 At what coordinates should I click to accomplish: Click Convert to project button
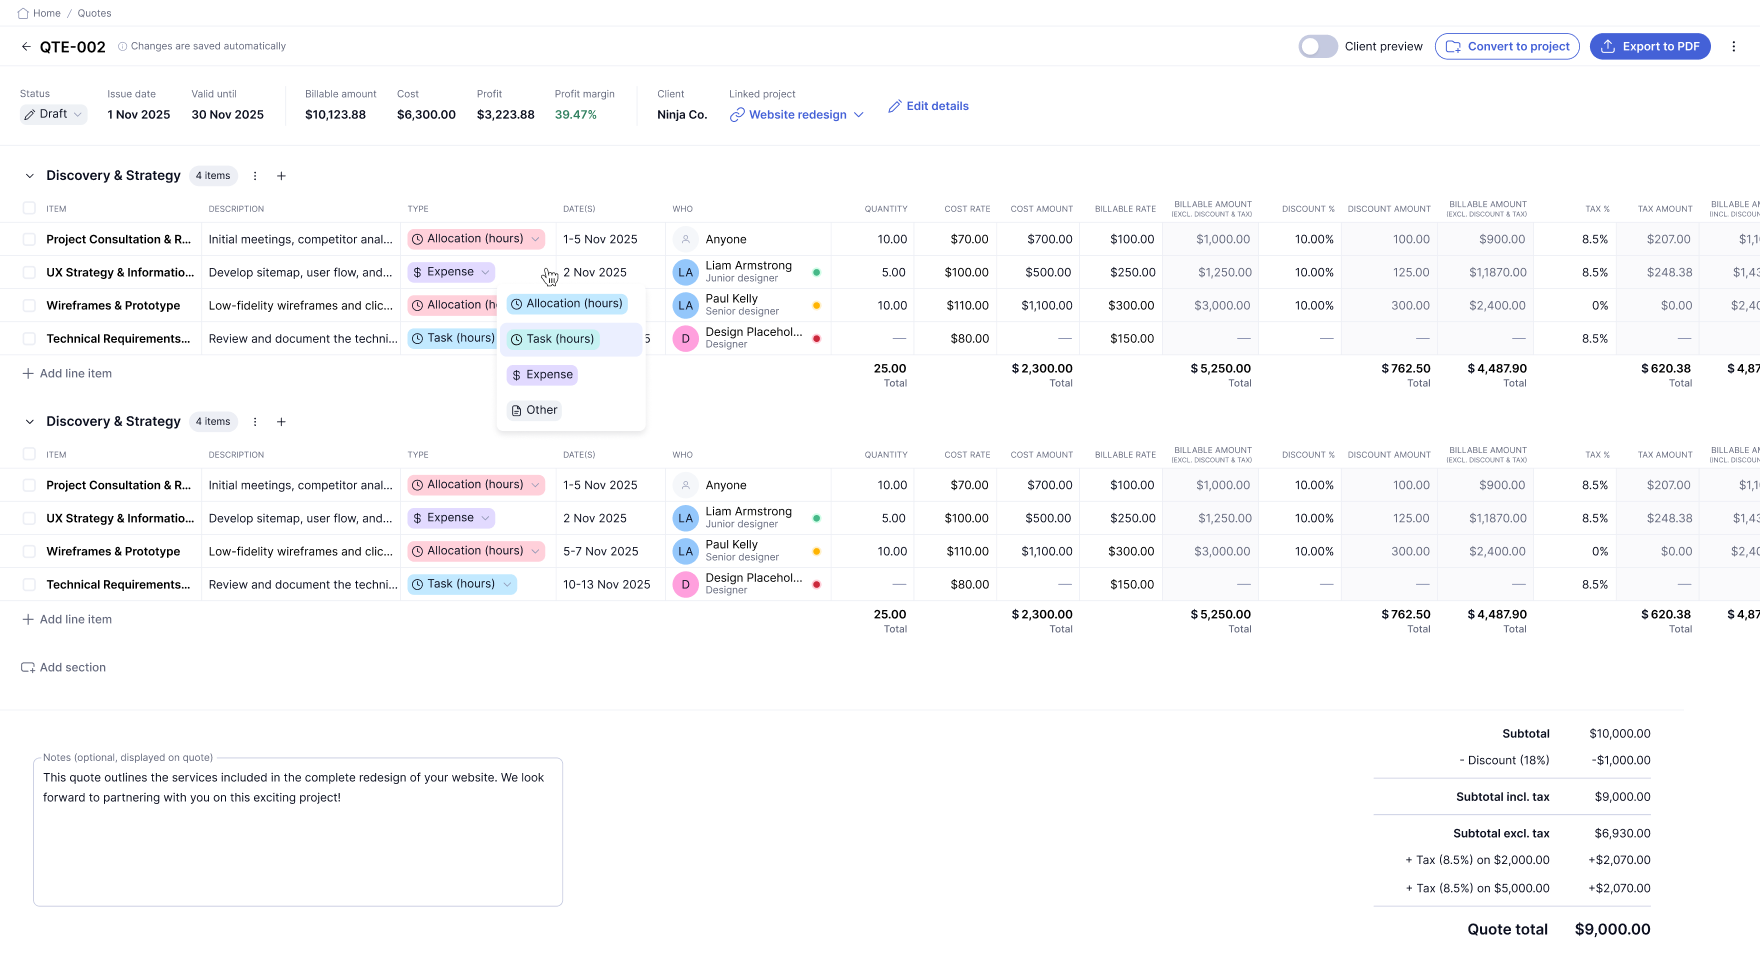pos(1507,47)
